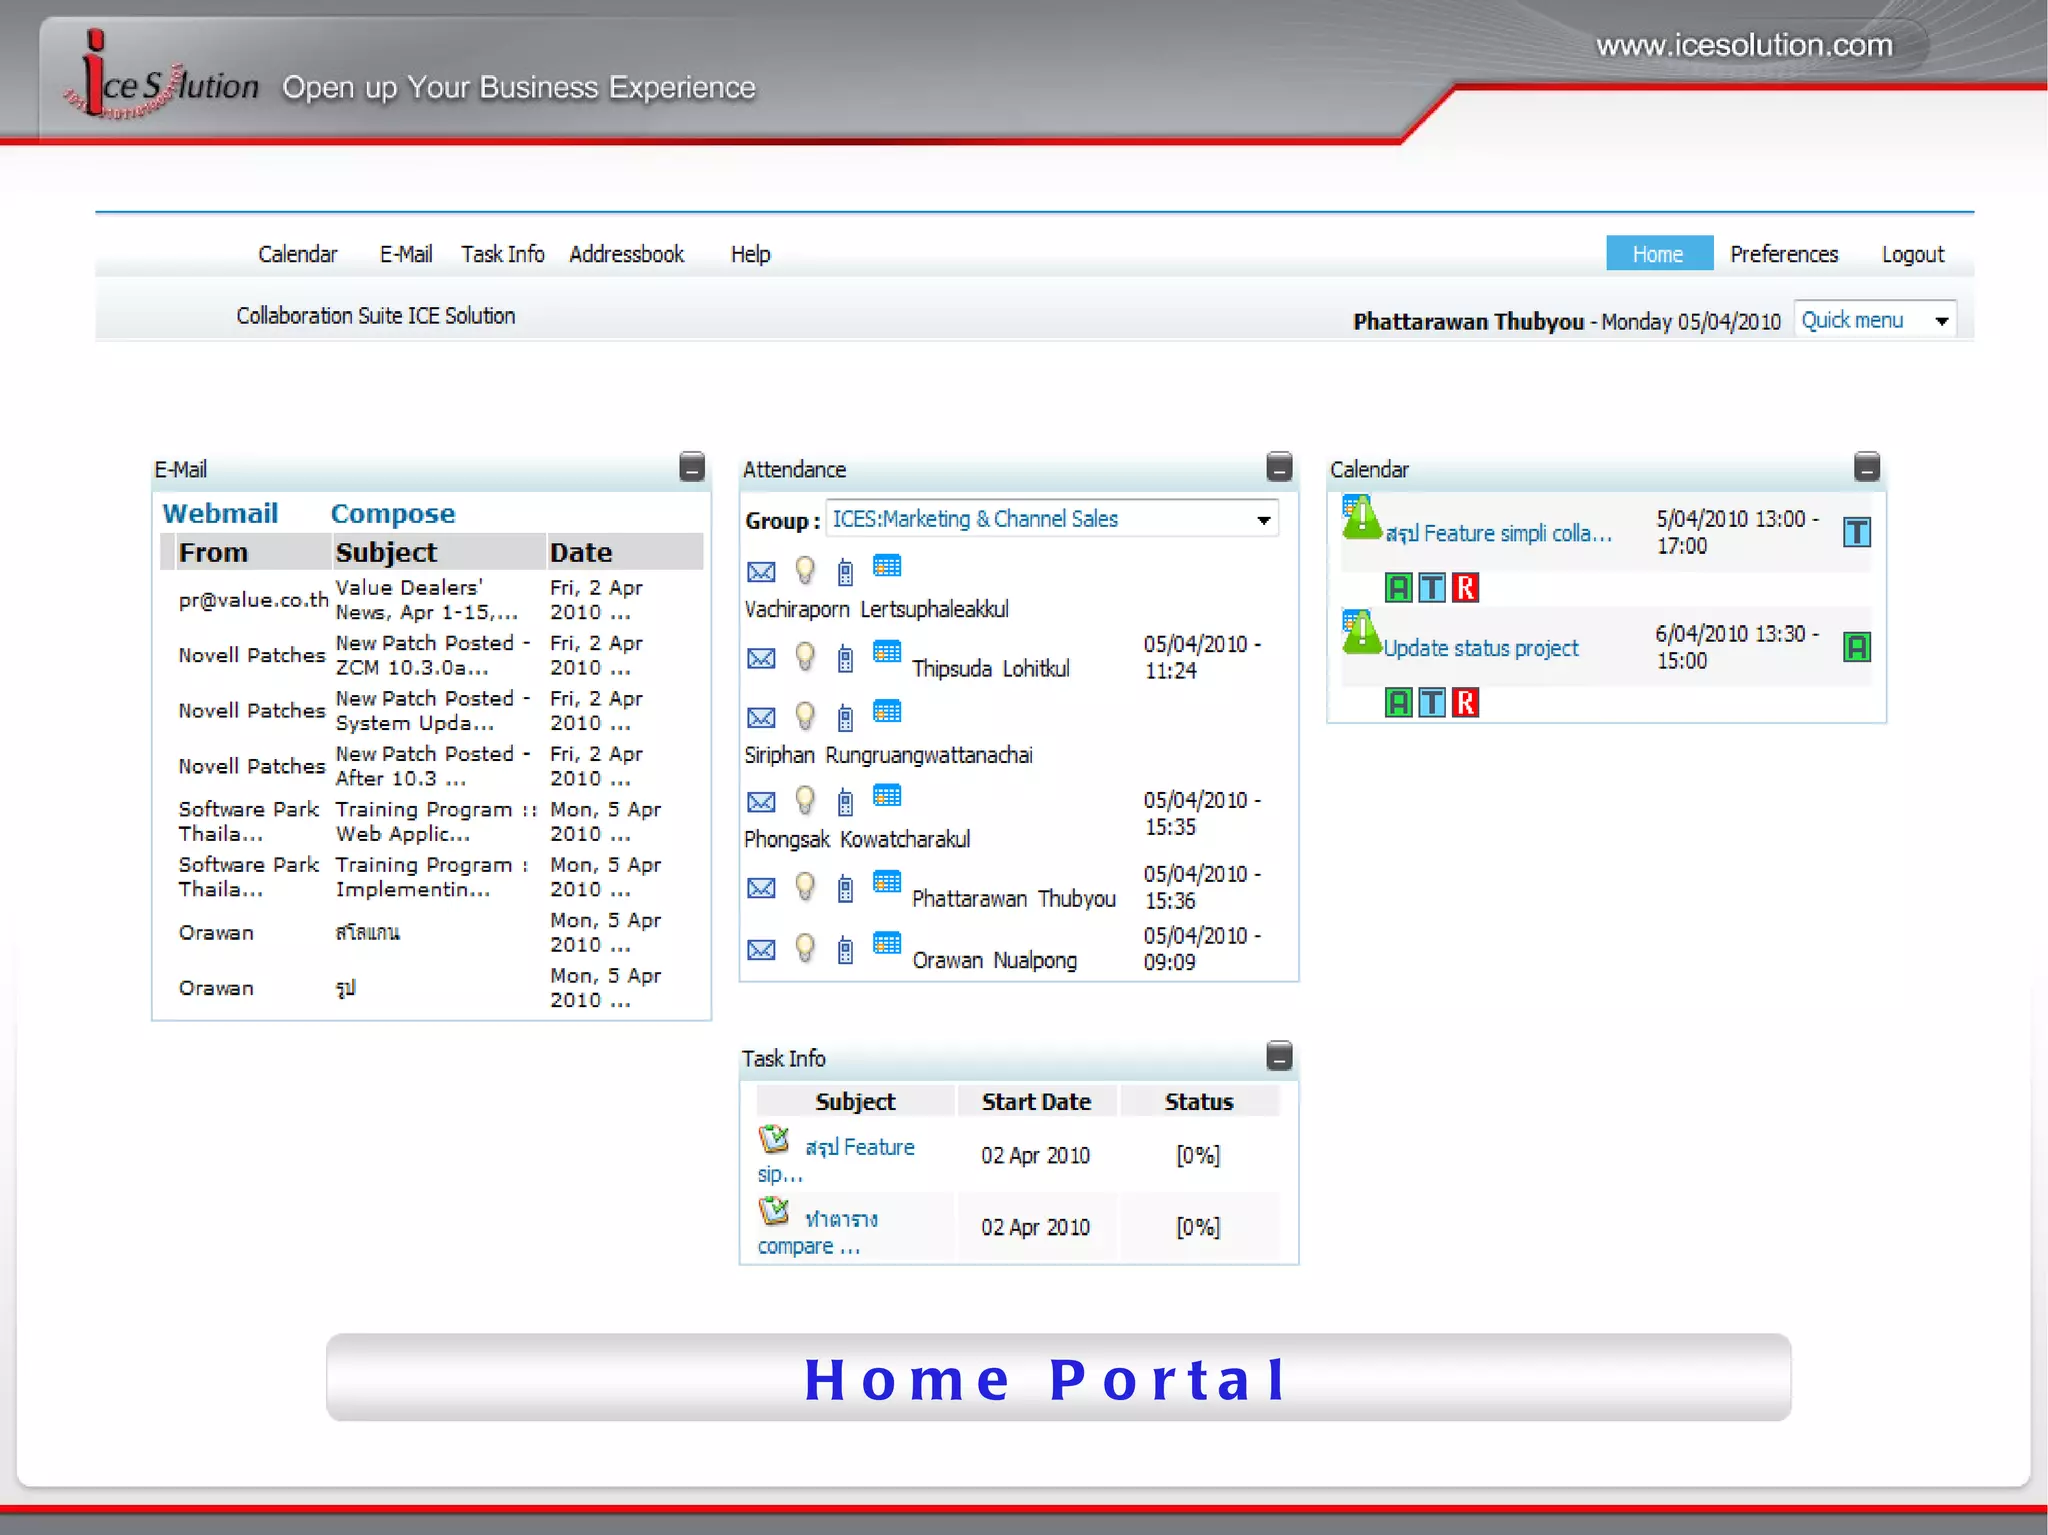This screenshot has width=2048, height=1535.
Task: Open Orawan's email with subject รูป
Action: pos(431,987)
